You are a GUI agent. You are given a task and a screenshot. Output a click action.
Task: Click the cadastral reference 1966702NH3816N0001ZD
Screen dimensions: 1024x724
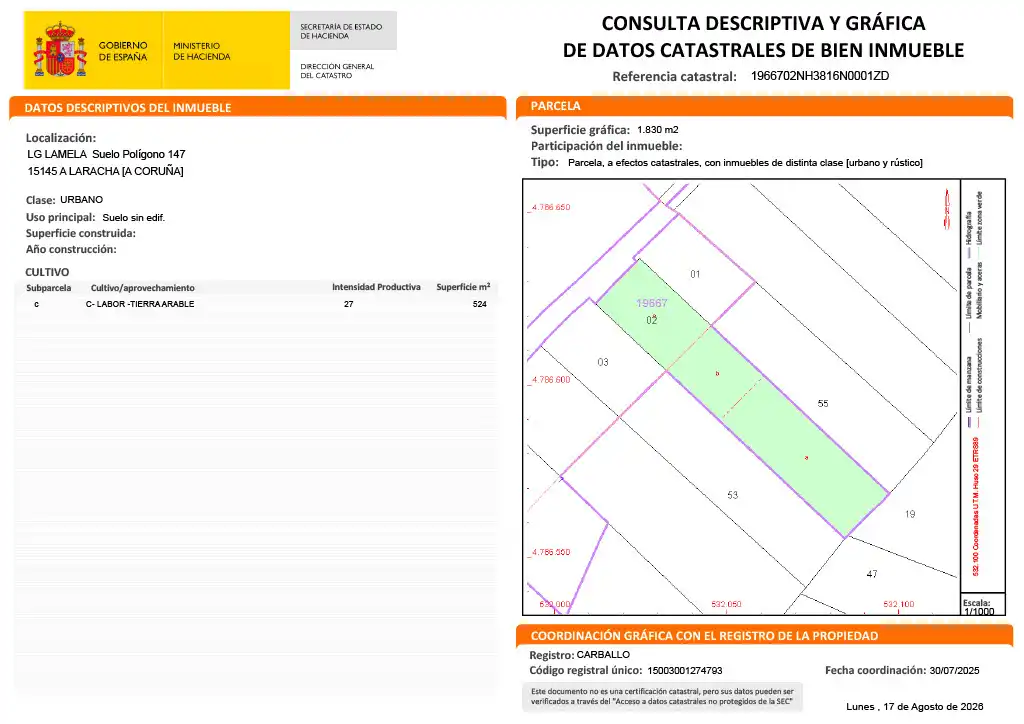(x=820, y=76)
